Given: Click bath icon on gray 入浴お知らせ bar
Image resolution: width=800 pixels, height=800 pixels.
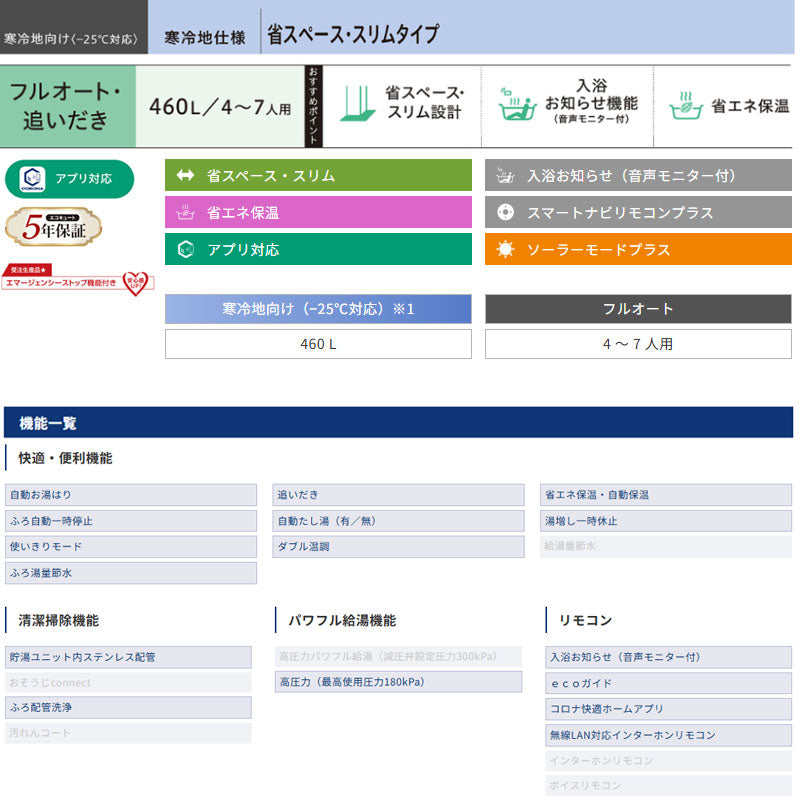Looking at the screenshot, I should 505,175.
